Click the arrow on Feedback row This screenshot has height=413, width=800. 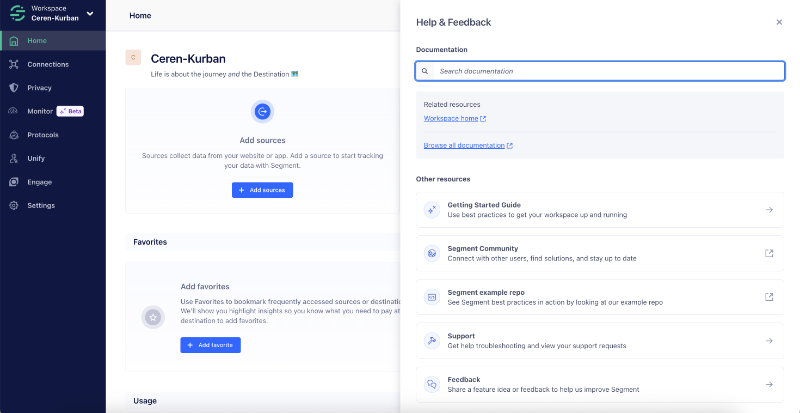tap(769, 384)
